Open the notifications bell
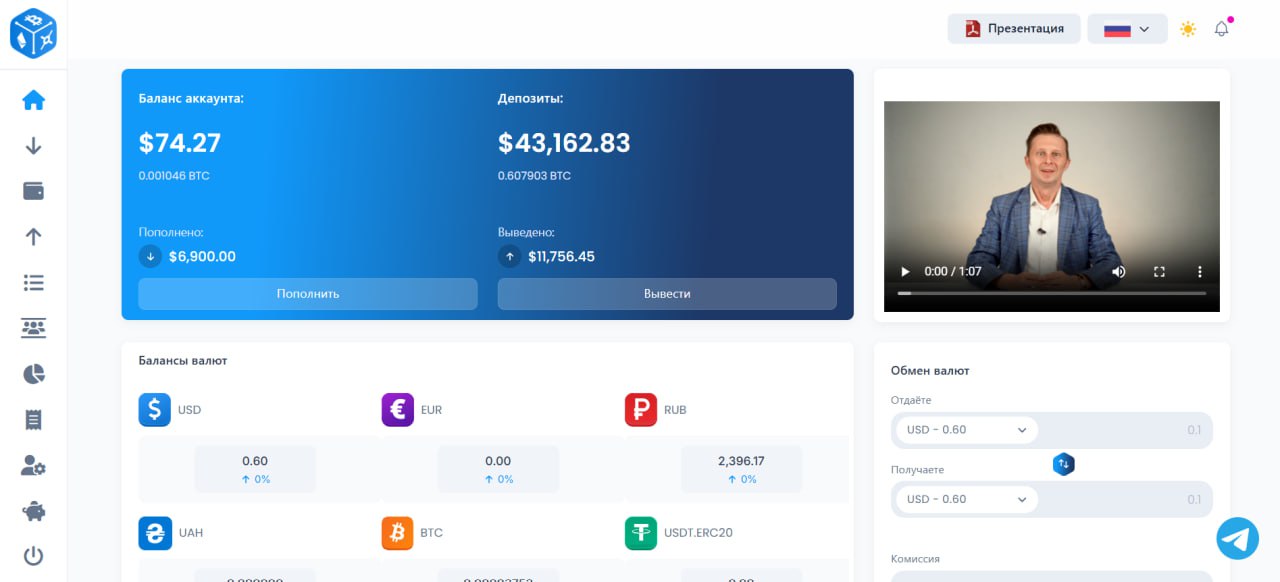1280x582 pixels. (x=1221, y=29)
